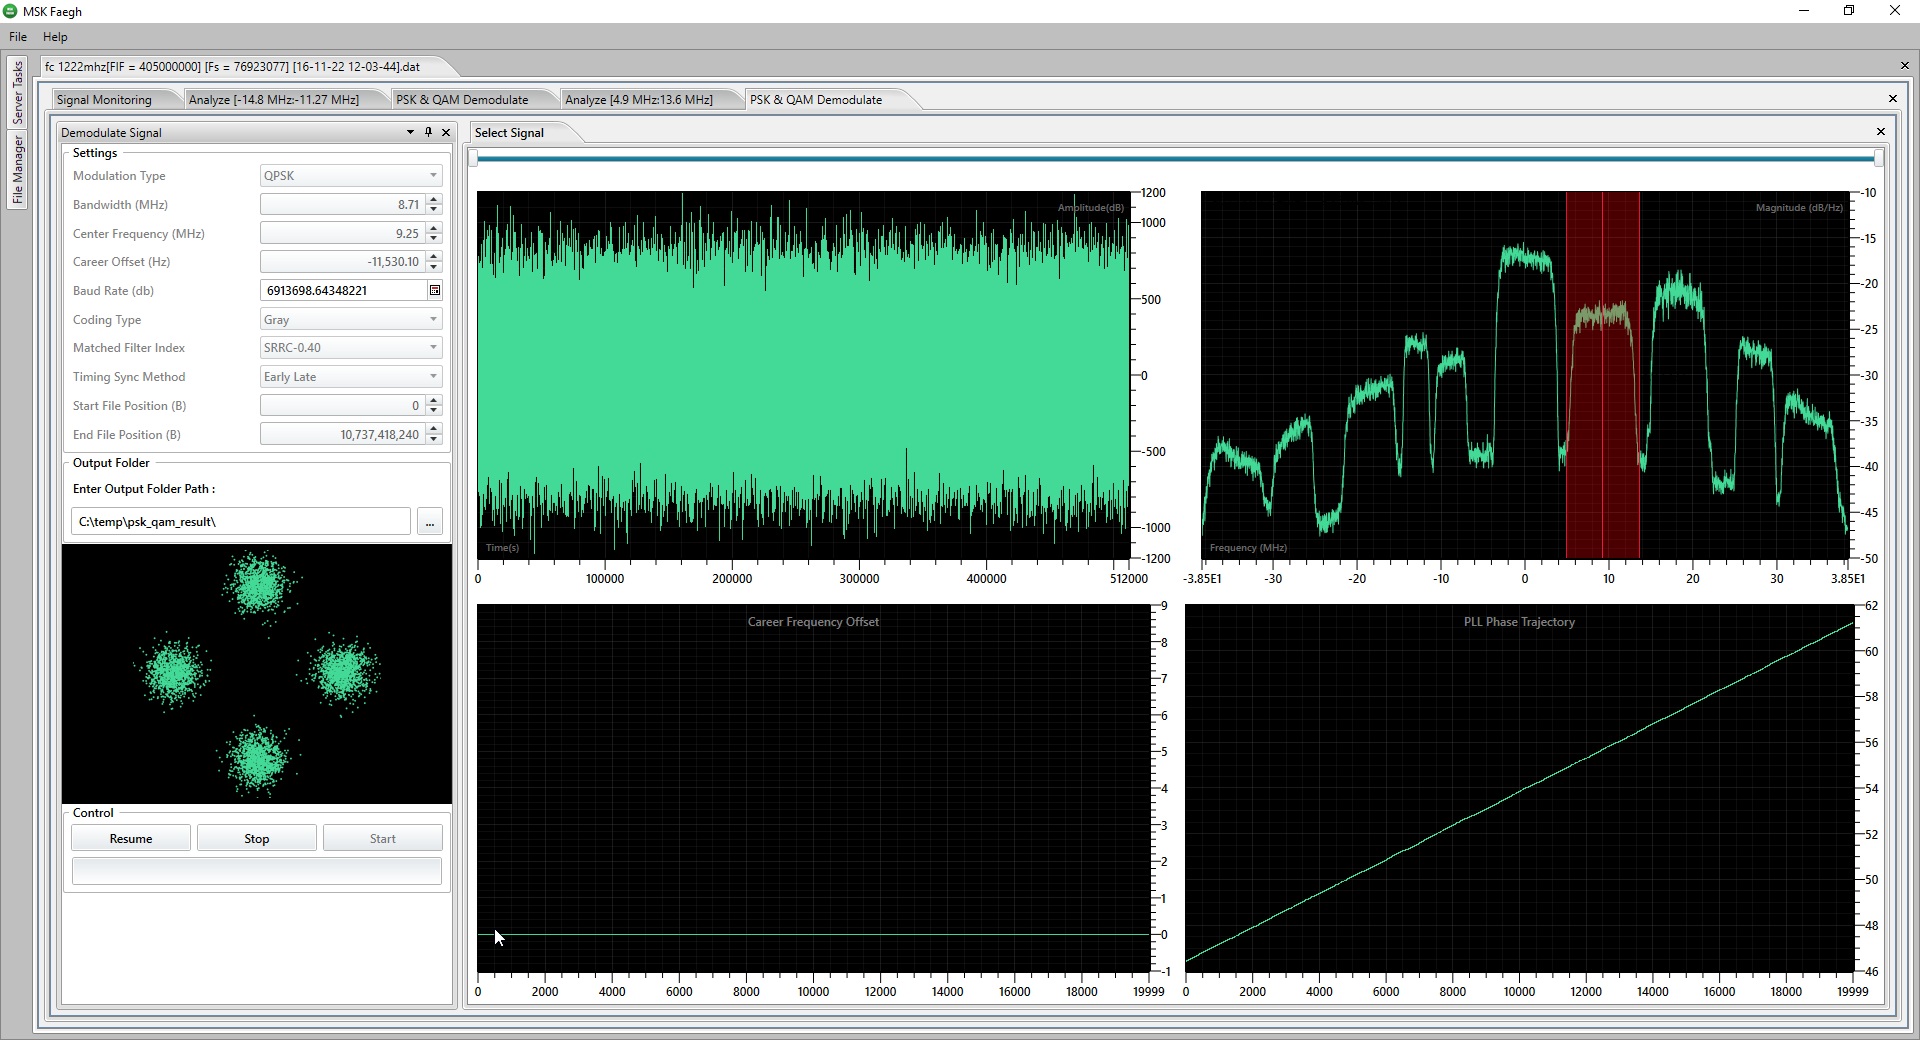
Task: Open the File Manager side panel
Action: pos(17,170)
